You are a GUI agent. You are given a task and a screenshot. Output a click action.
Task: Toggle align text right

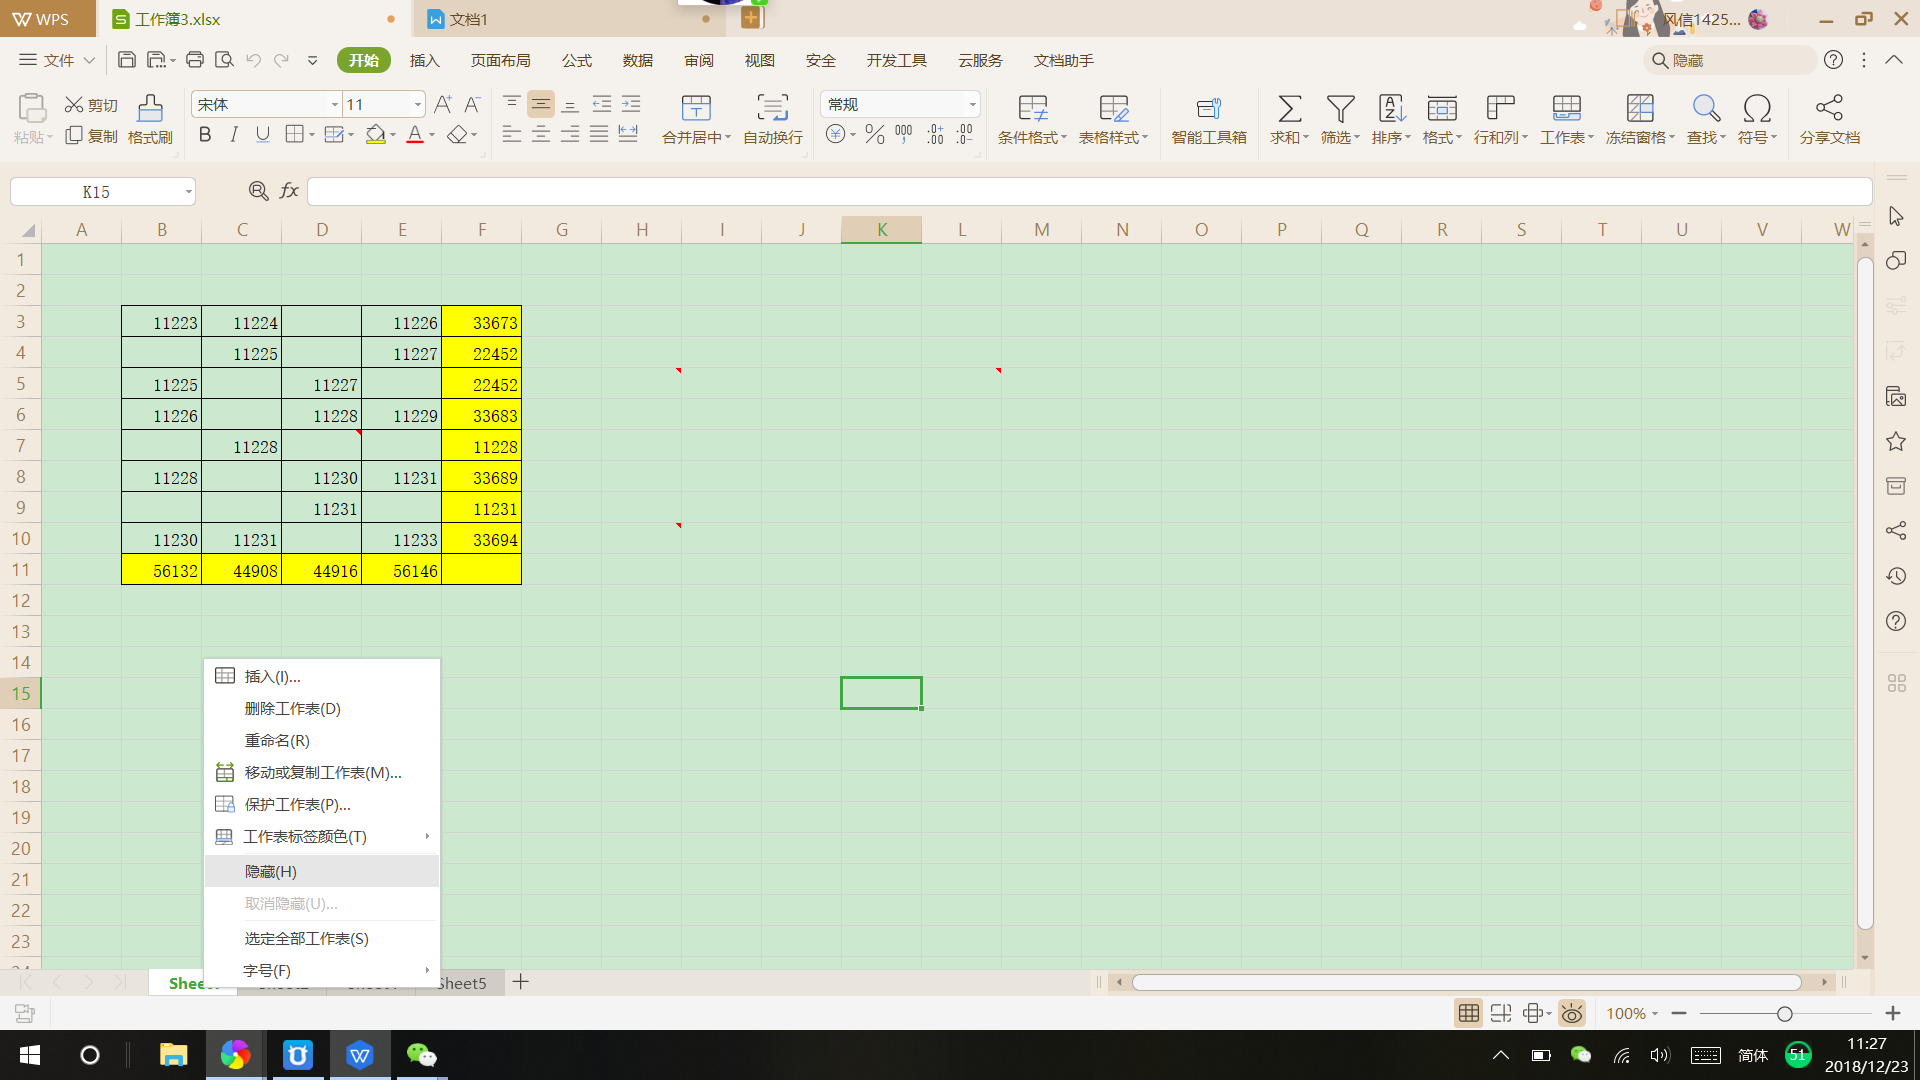pyautogui.click(x=570, y=134)
